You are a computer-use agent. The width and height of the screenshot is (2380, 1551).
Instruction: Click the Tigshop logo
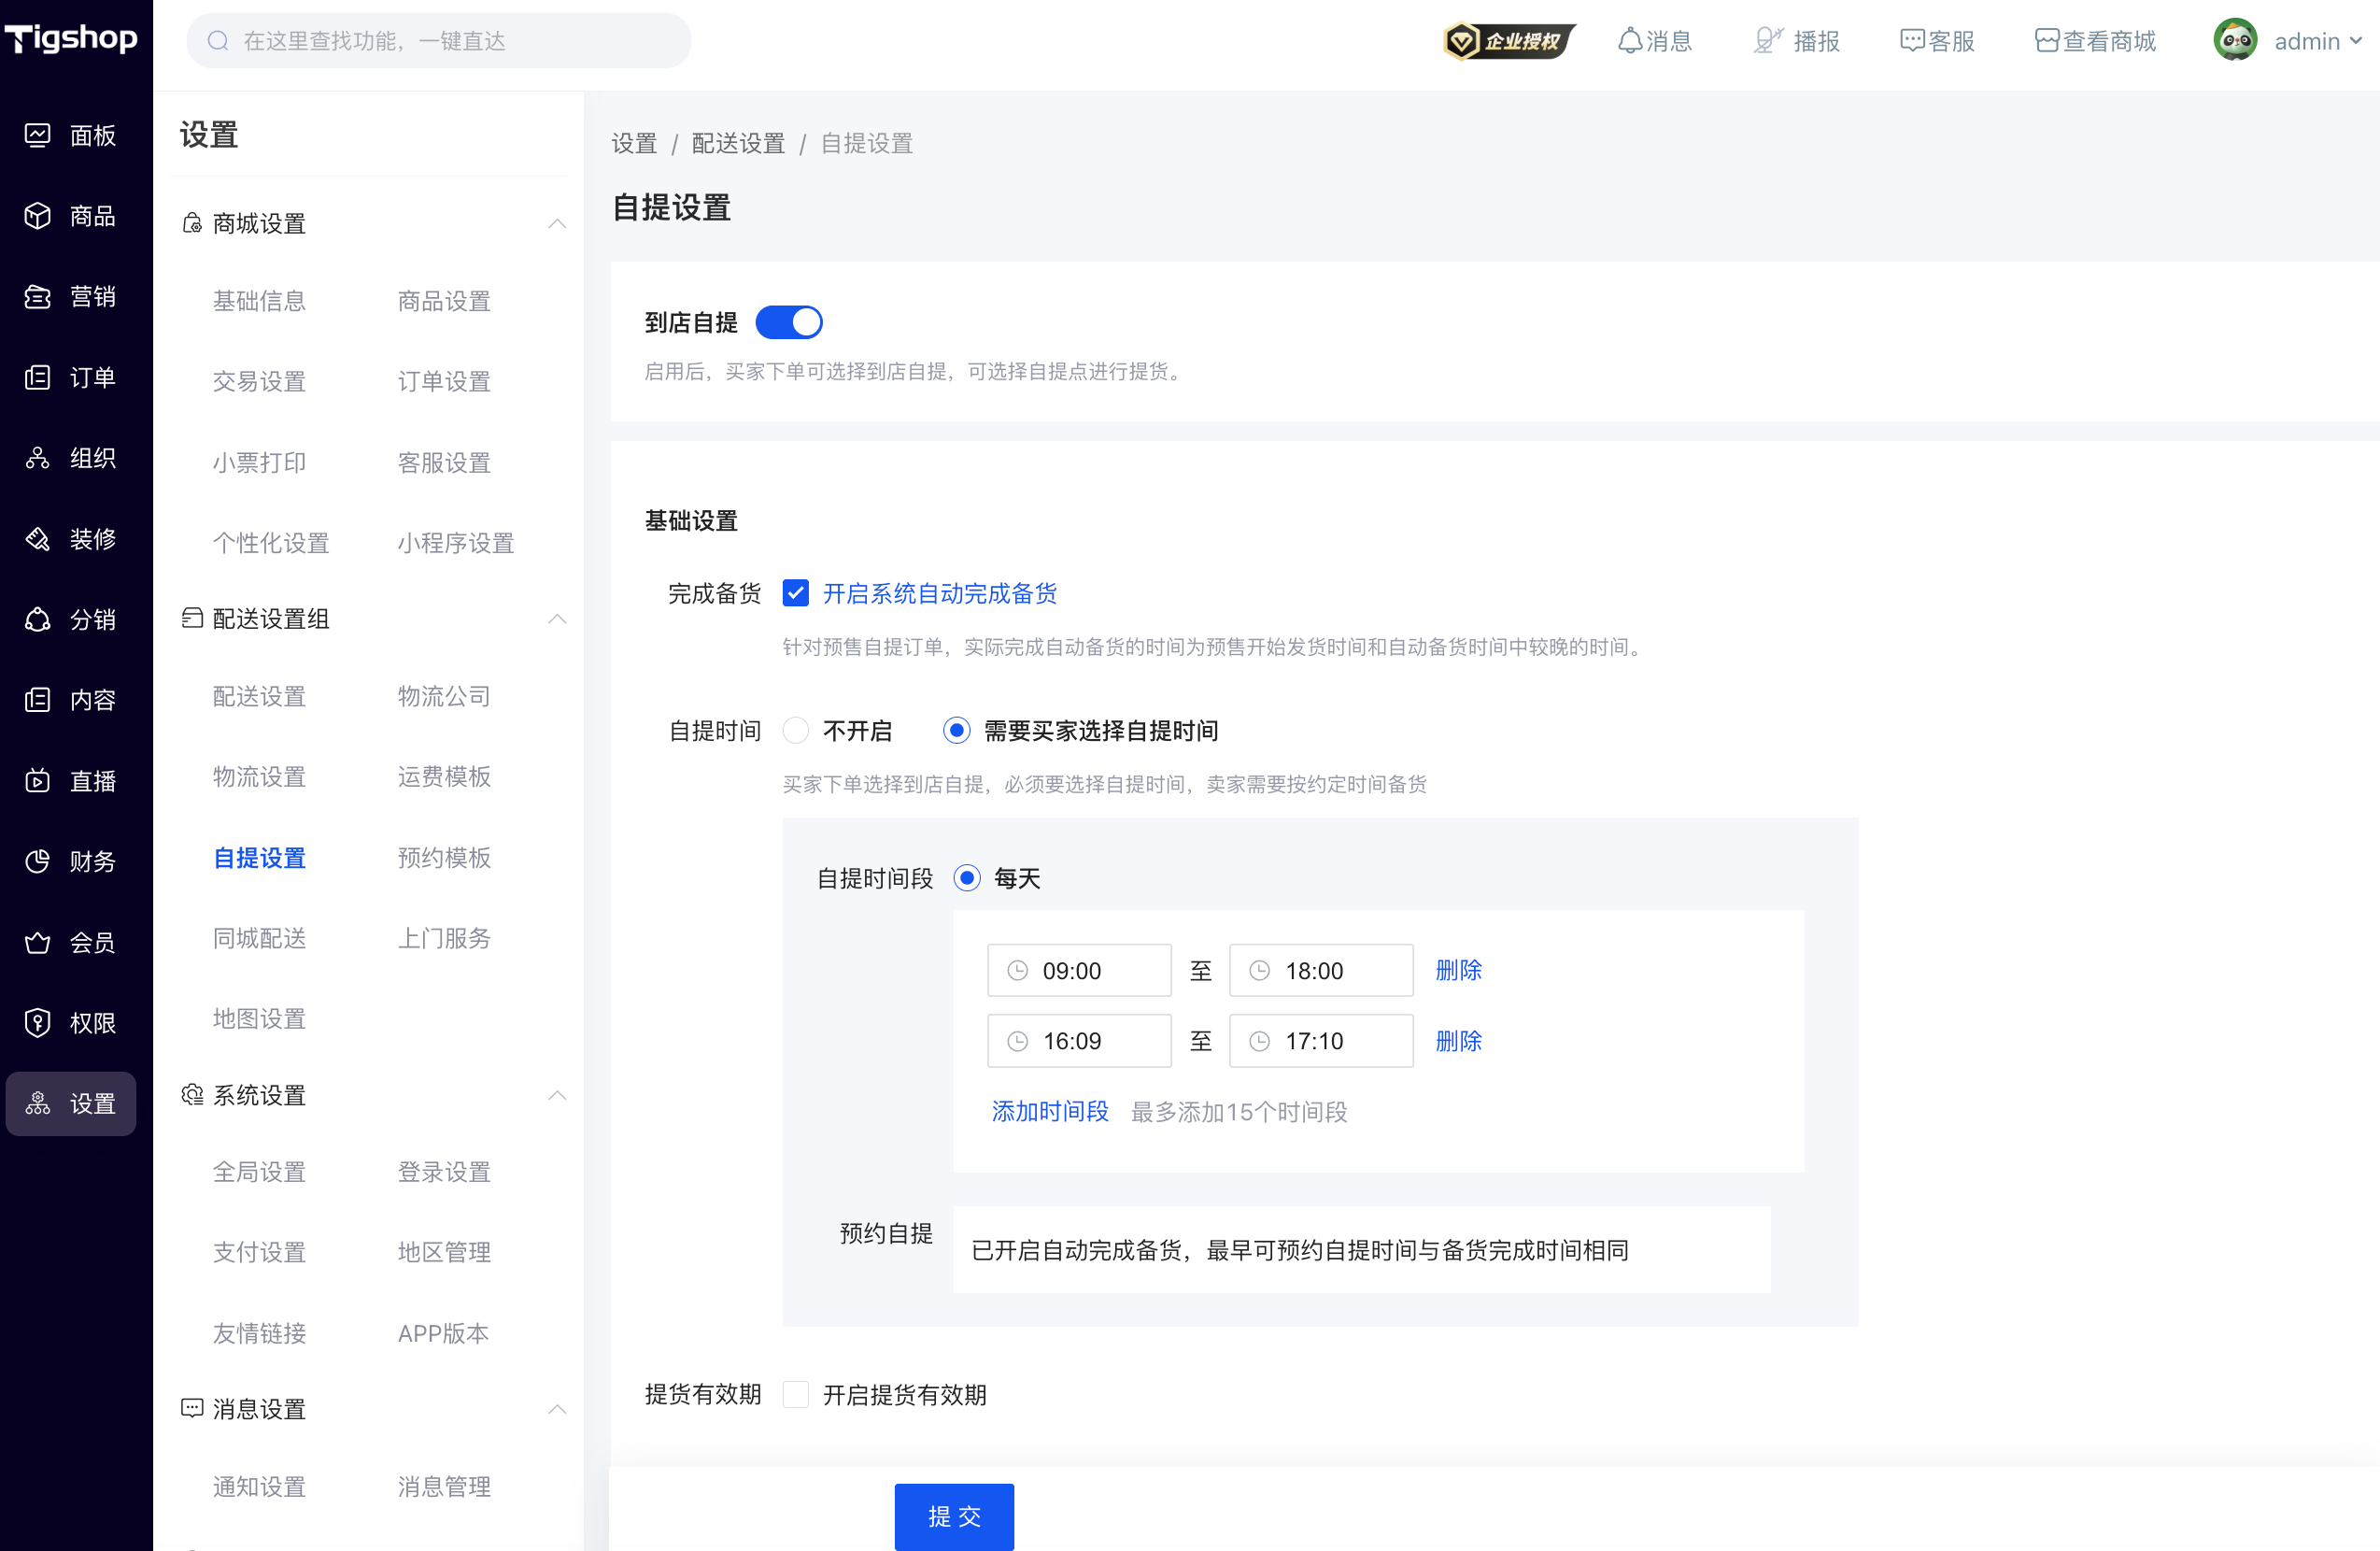[71, 39]
